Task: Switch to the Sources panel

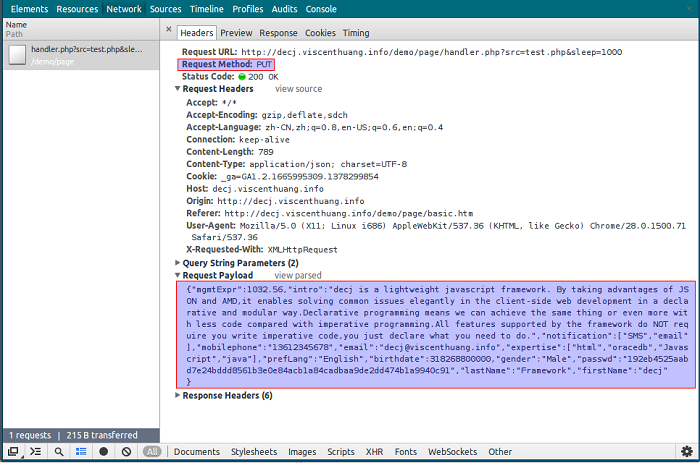Action: (x=166, y=9)
